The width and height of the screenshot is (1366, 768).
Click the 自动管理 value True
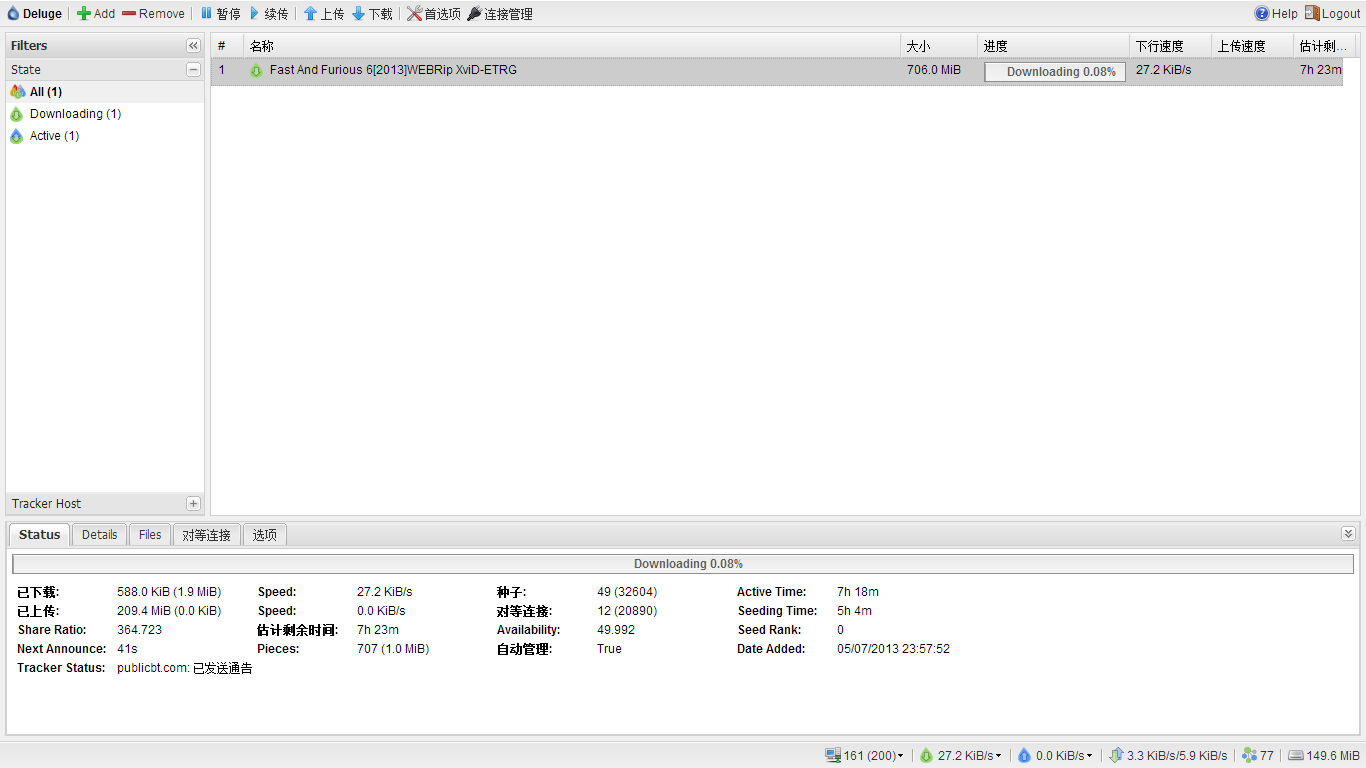[609, 649]
